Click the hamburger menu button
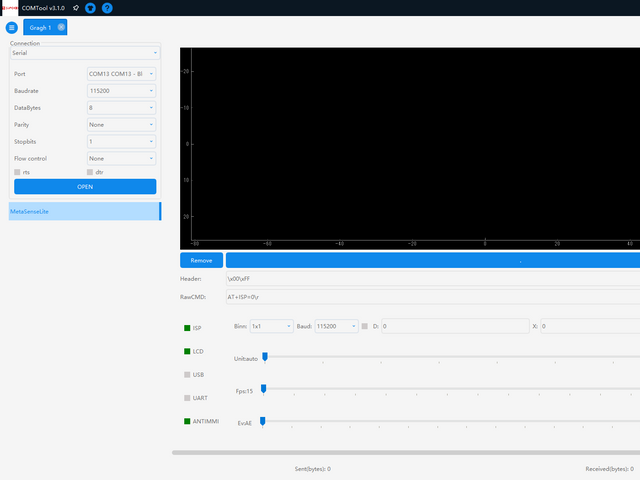The image size is (640, 480). (12, 27)
